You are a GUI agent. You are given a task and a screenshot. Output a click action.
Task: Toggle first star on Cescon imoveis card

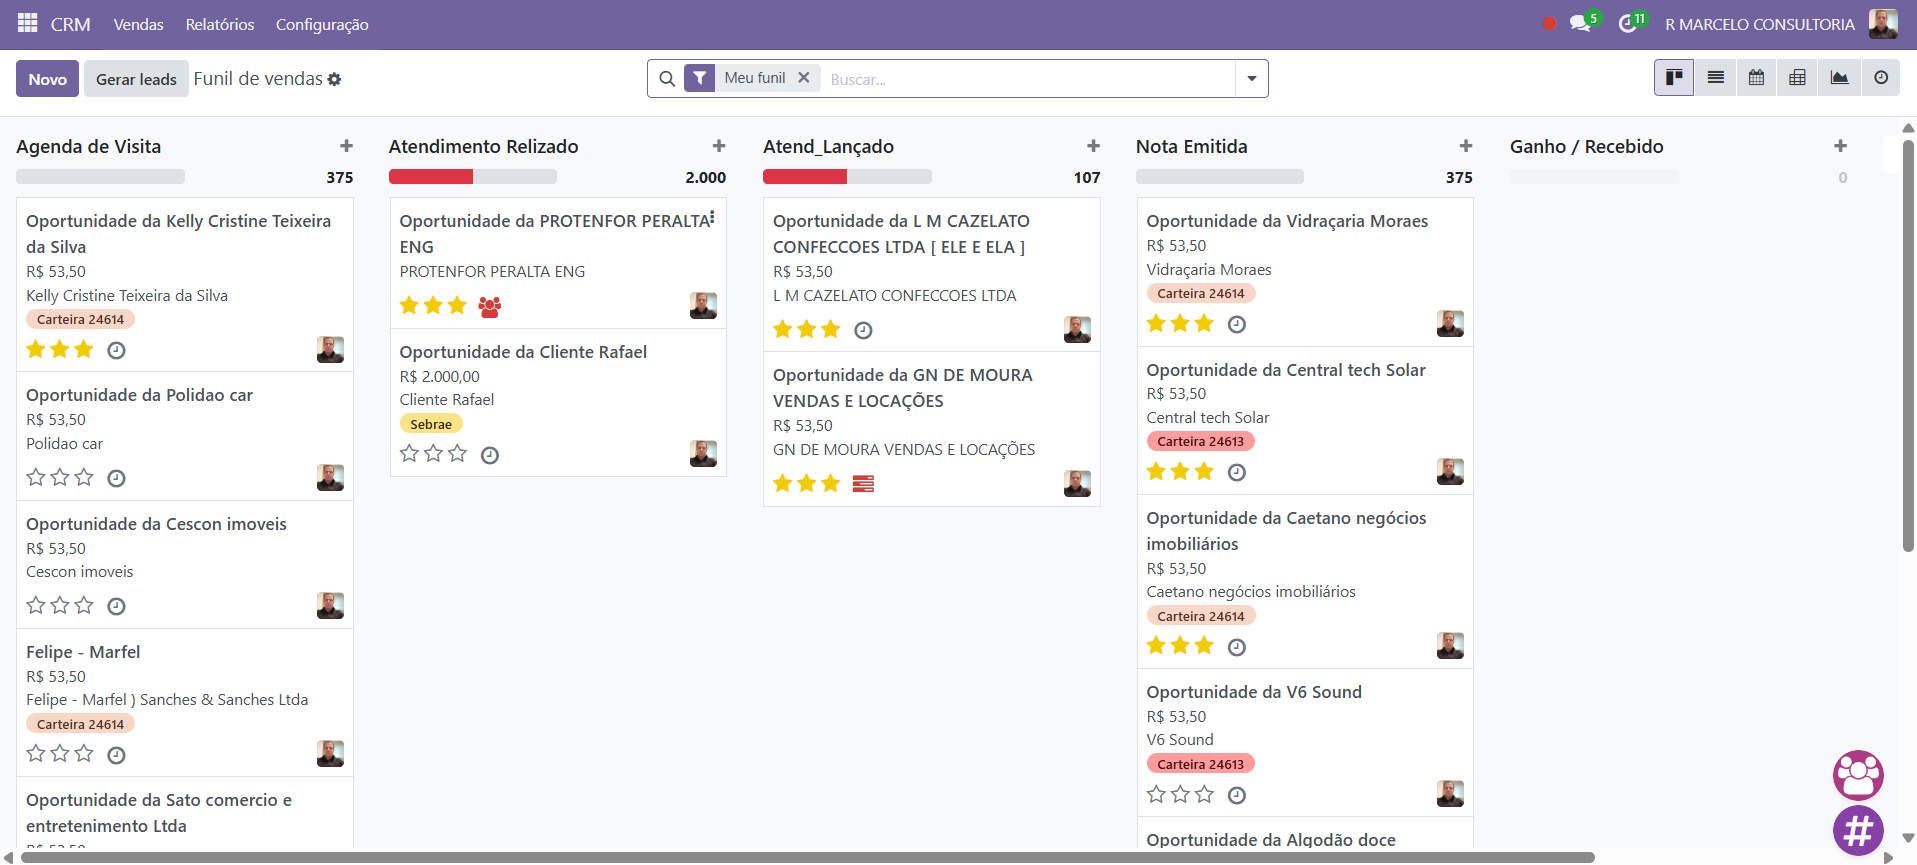click(x=36, y=605)
